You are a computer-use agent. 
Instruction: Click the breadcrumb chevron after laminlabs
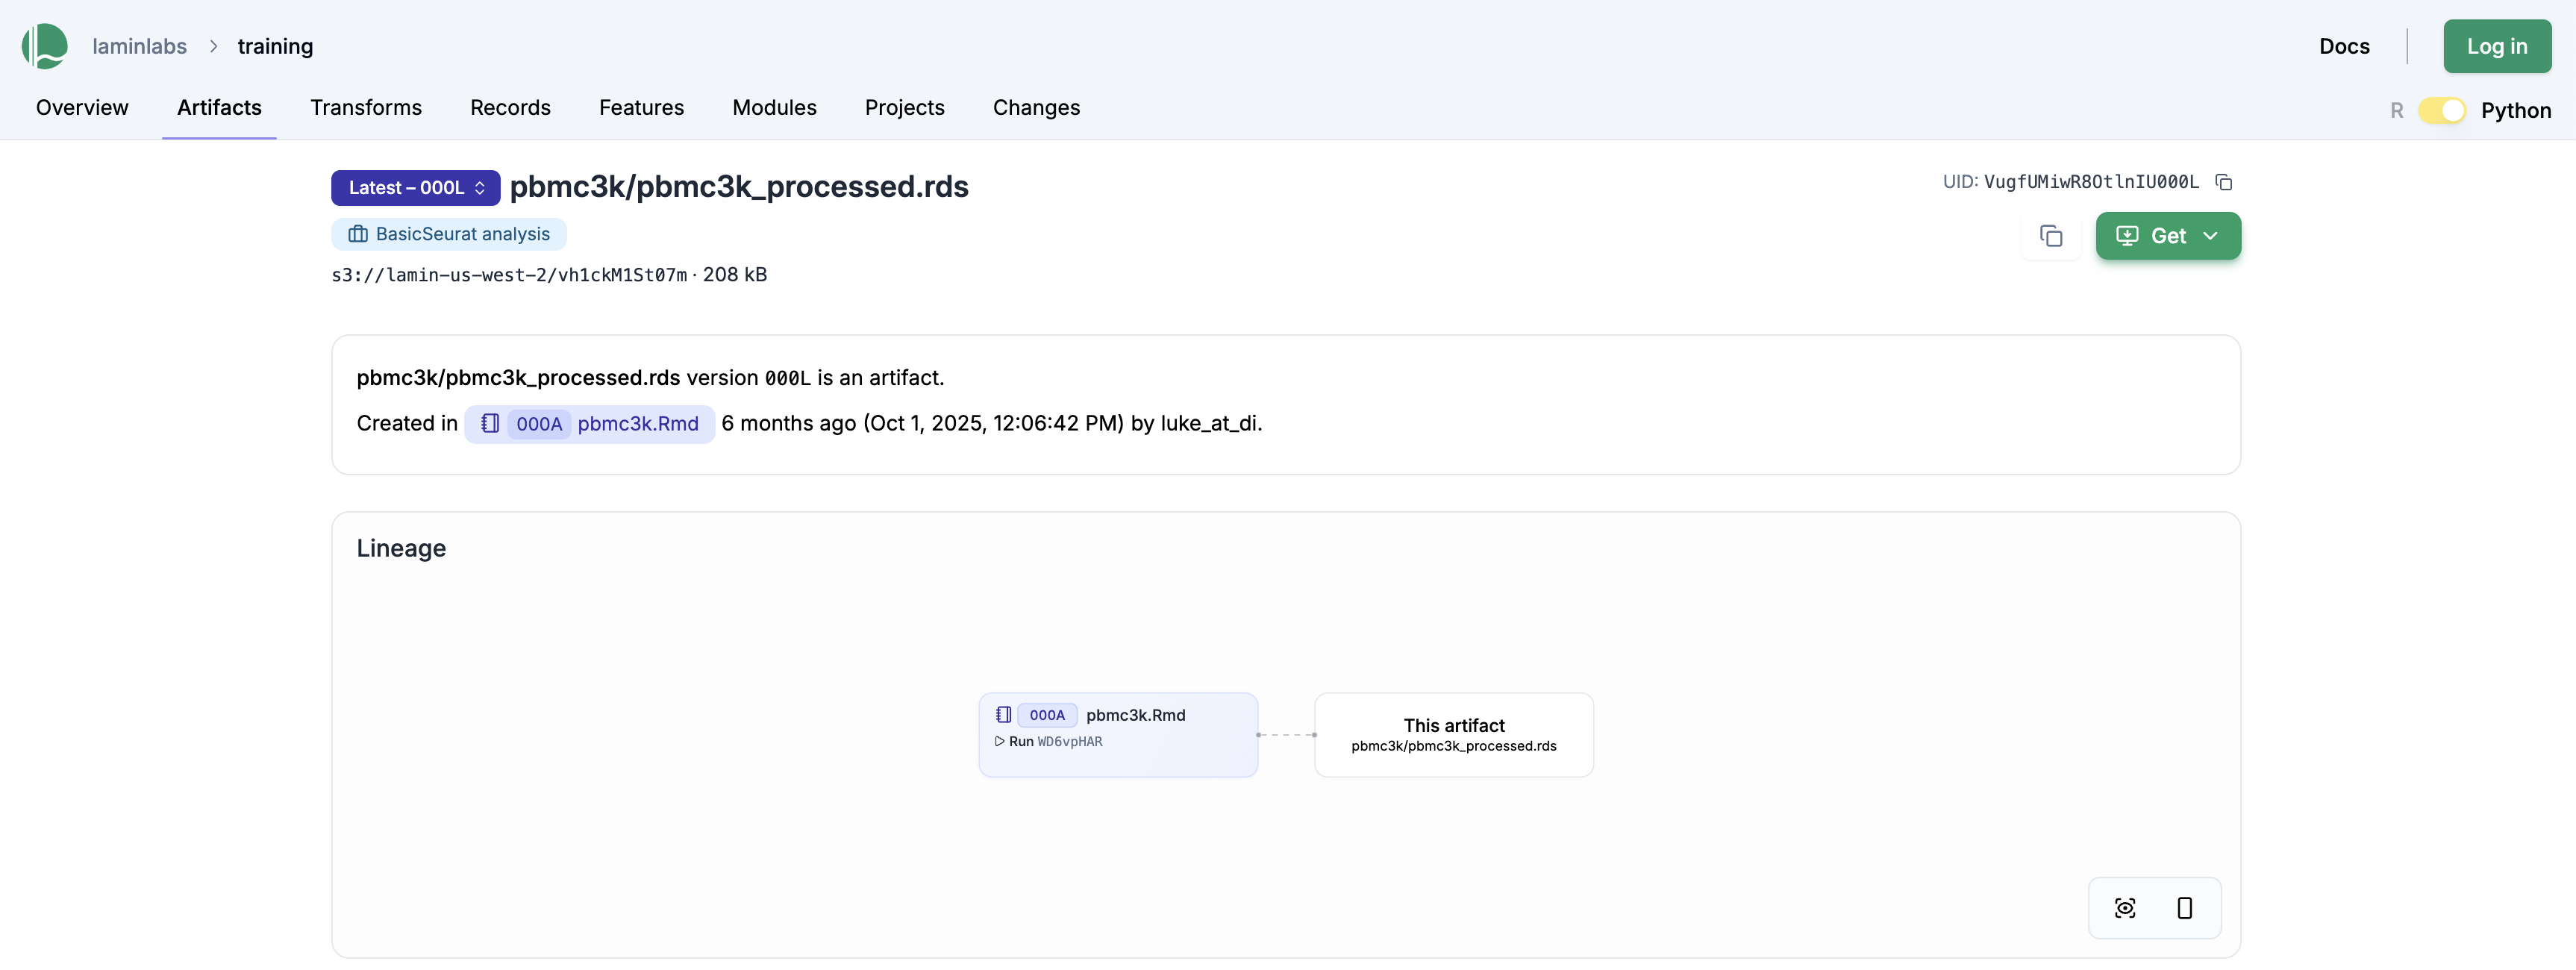tap(213, 46)
